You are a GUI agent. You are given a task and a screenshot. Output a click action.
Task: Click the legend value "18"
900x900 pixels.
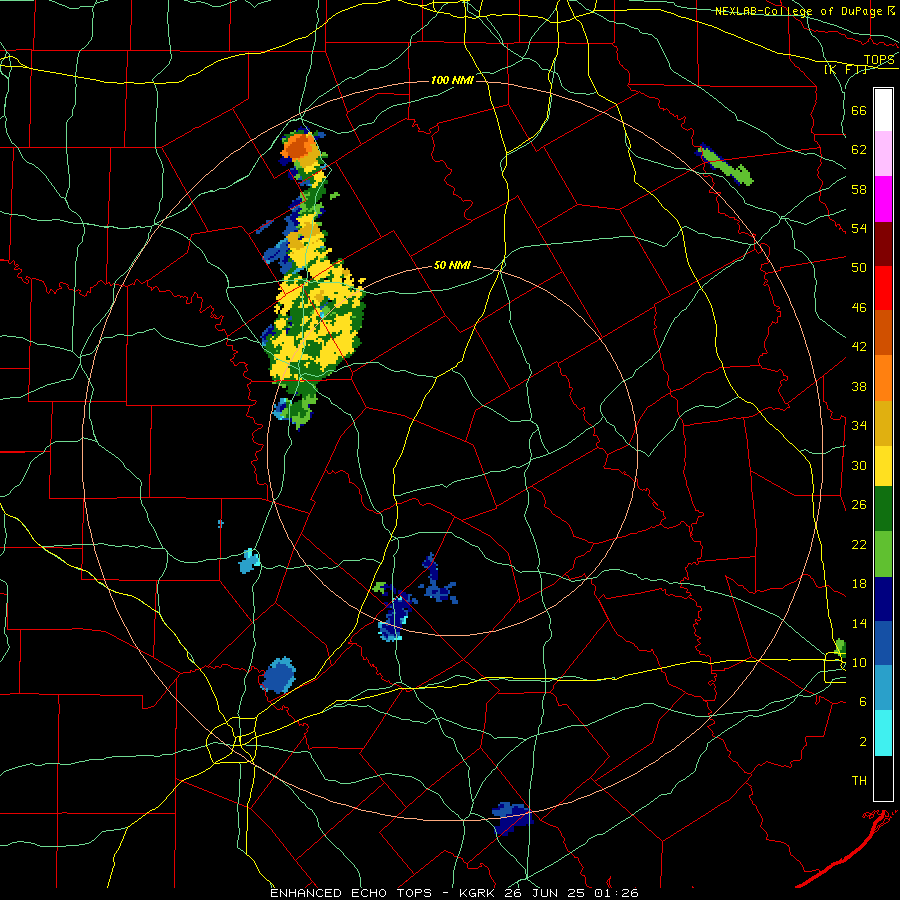(859, 584)
